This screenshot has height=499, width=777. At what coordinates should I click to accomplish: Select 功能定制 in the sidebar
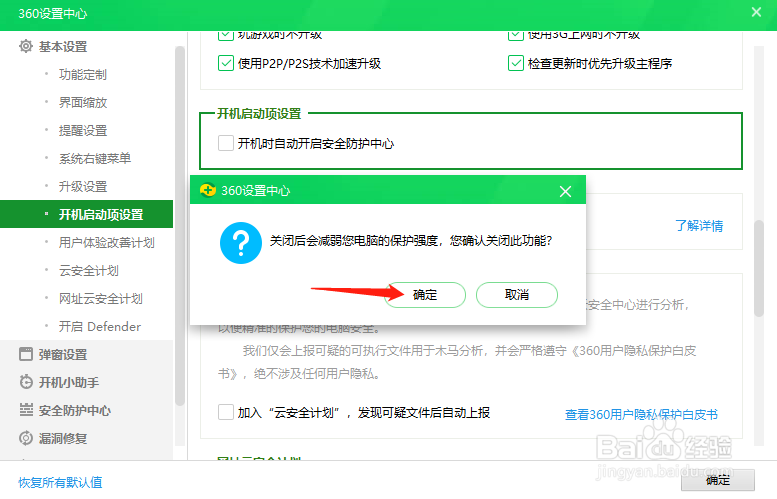click(x=83, y=74)
